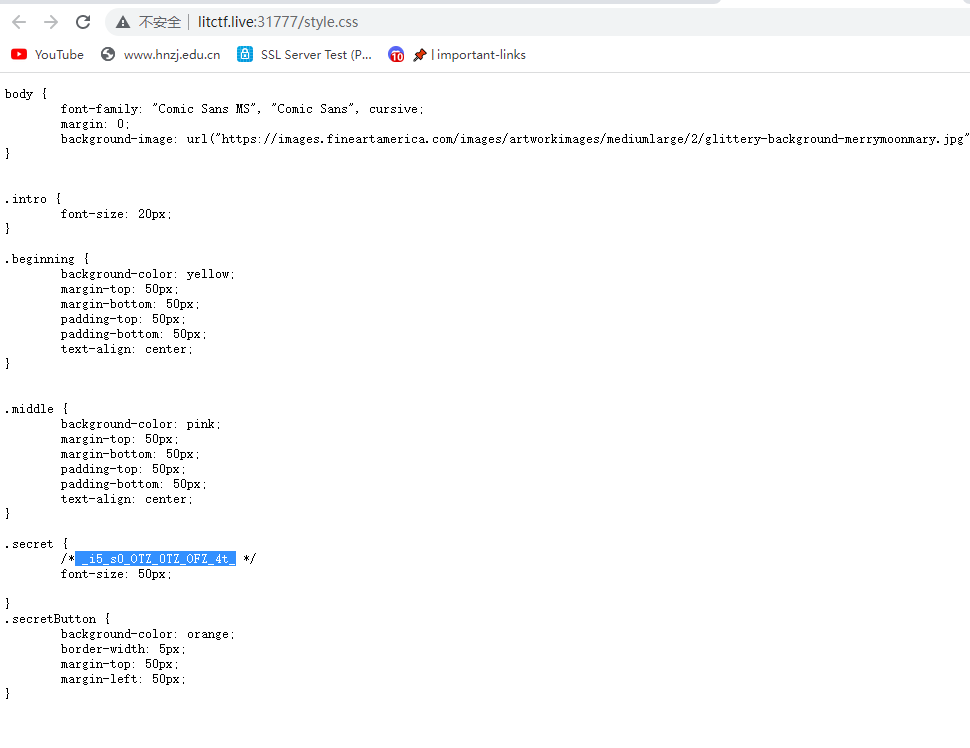Click the SSL Server Test lock icon
970x748 pixels.
tap(245, 54)
